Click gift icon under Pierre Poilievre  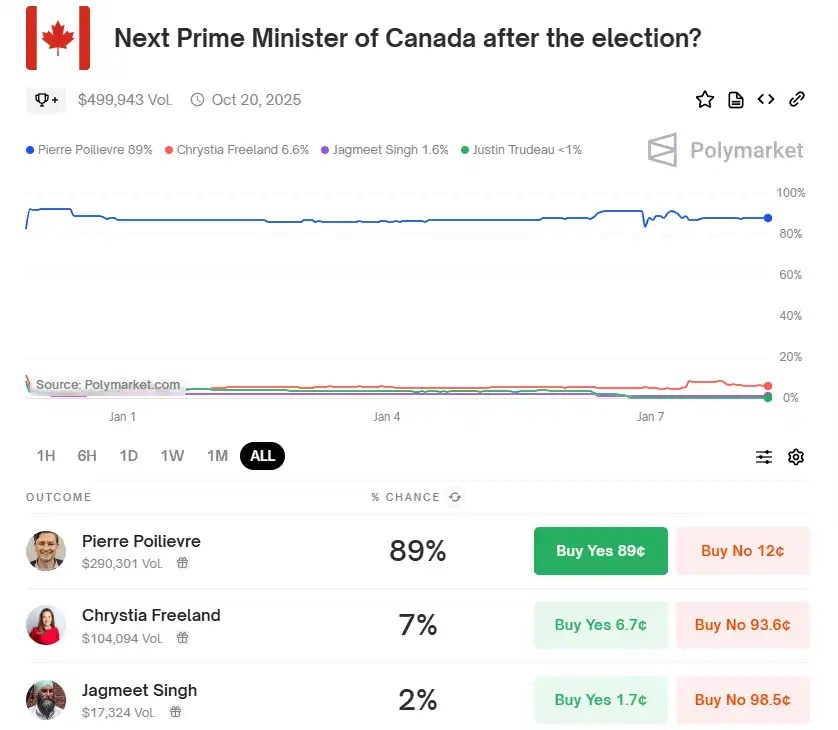(182, 563)
